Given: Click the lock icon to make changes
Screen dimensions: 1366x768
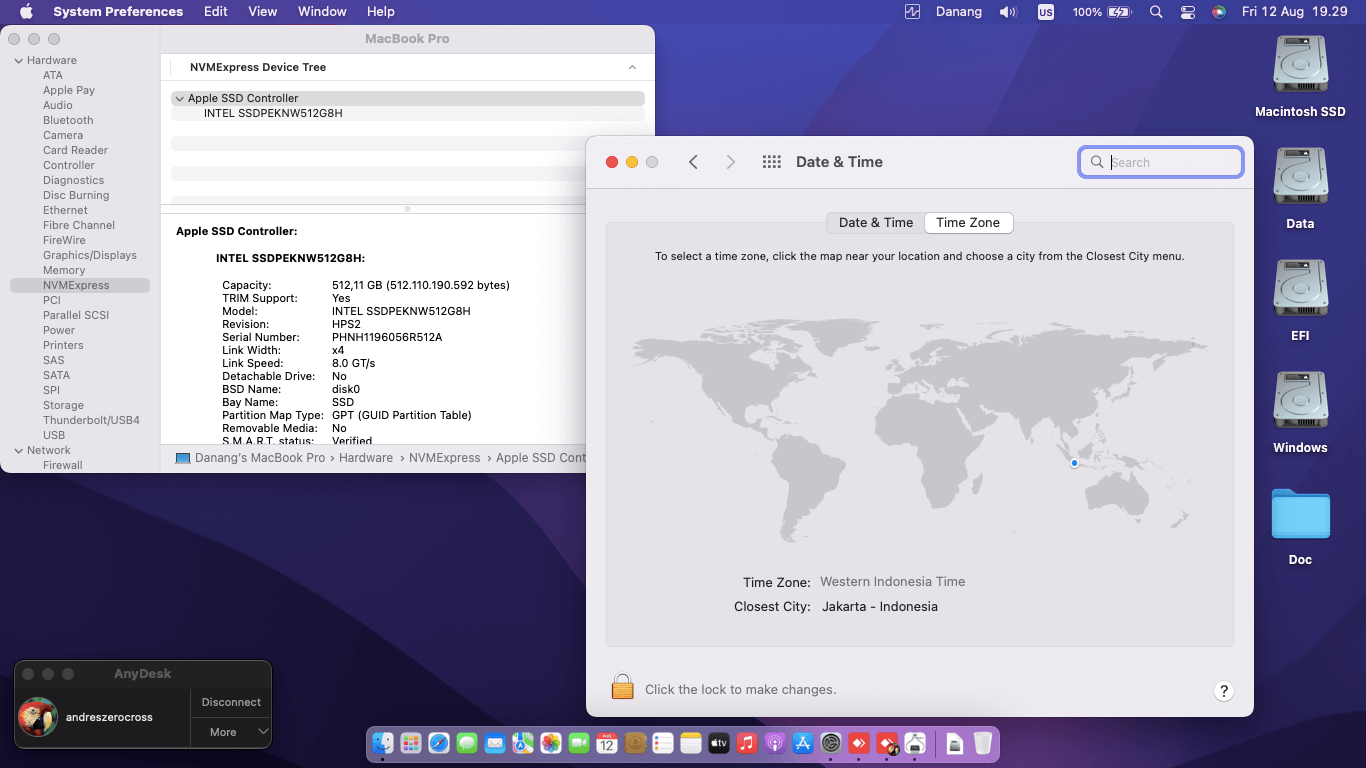Looking at the screenshot, I should [x=623, y=687].
